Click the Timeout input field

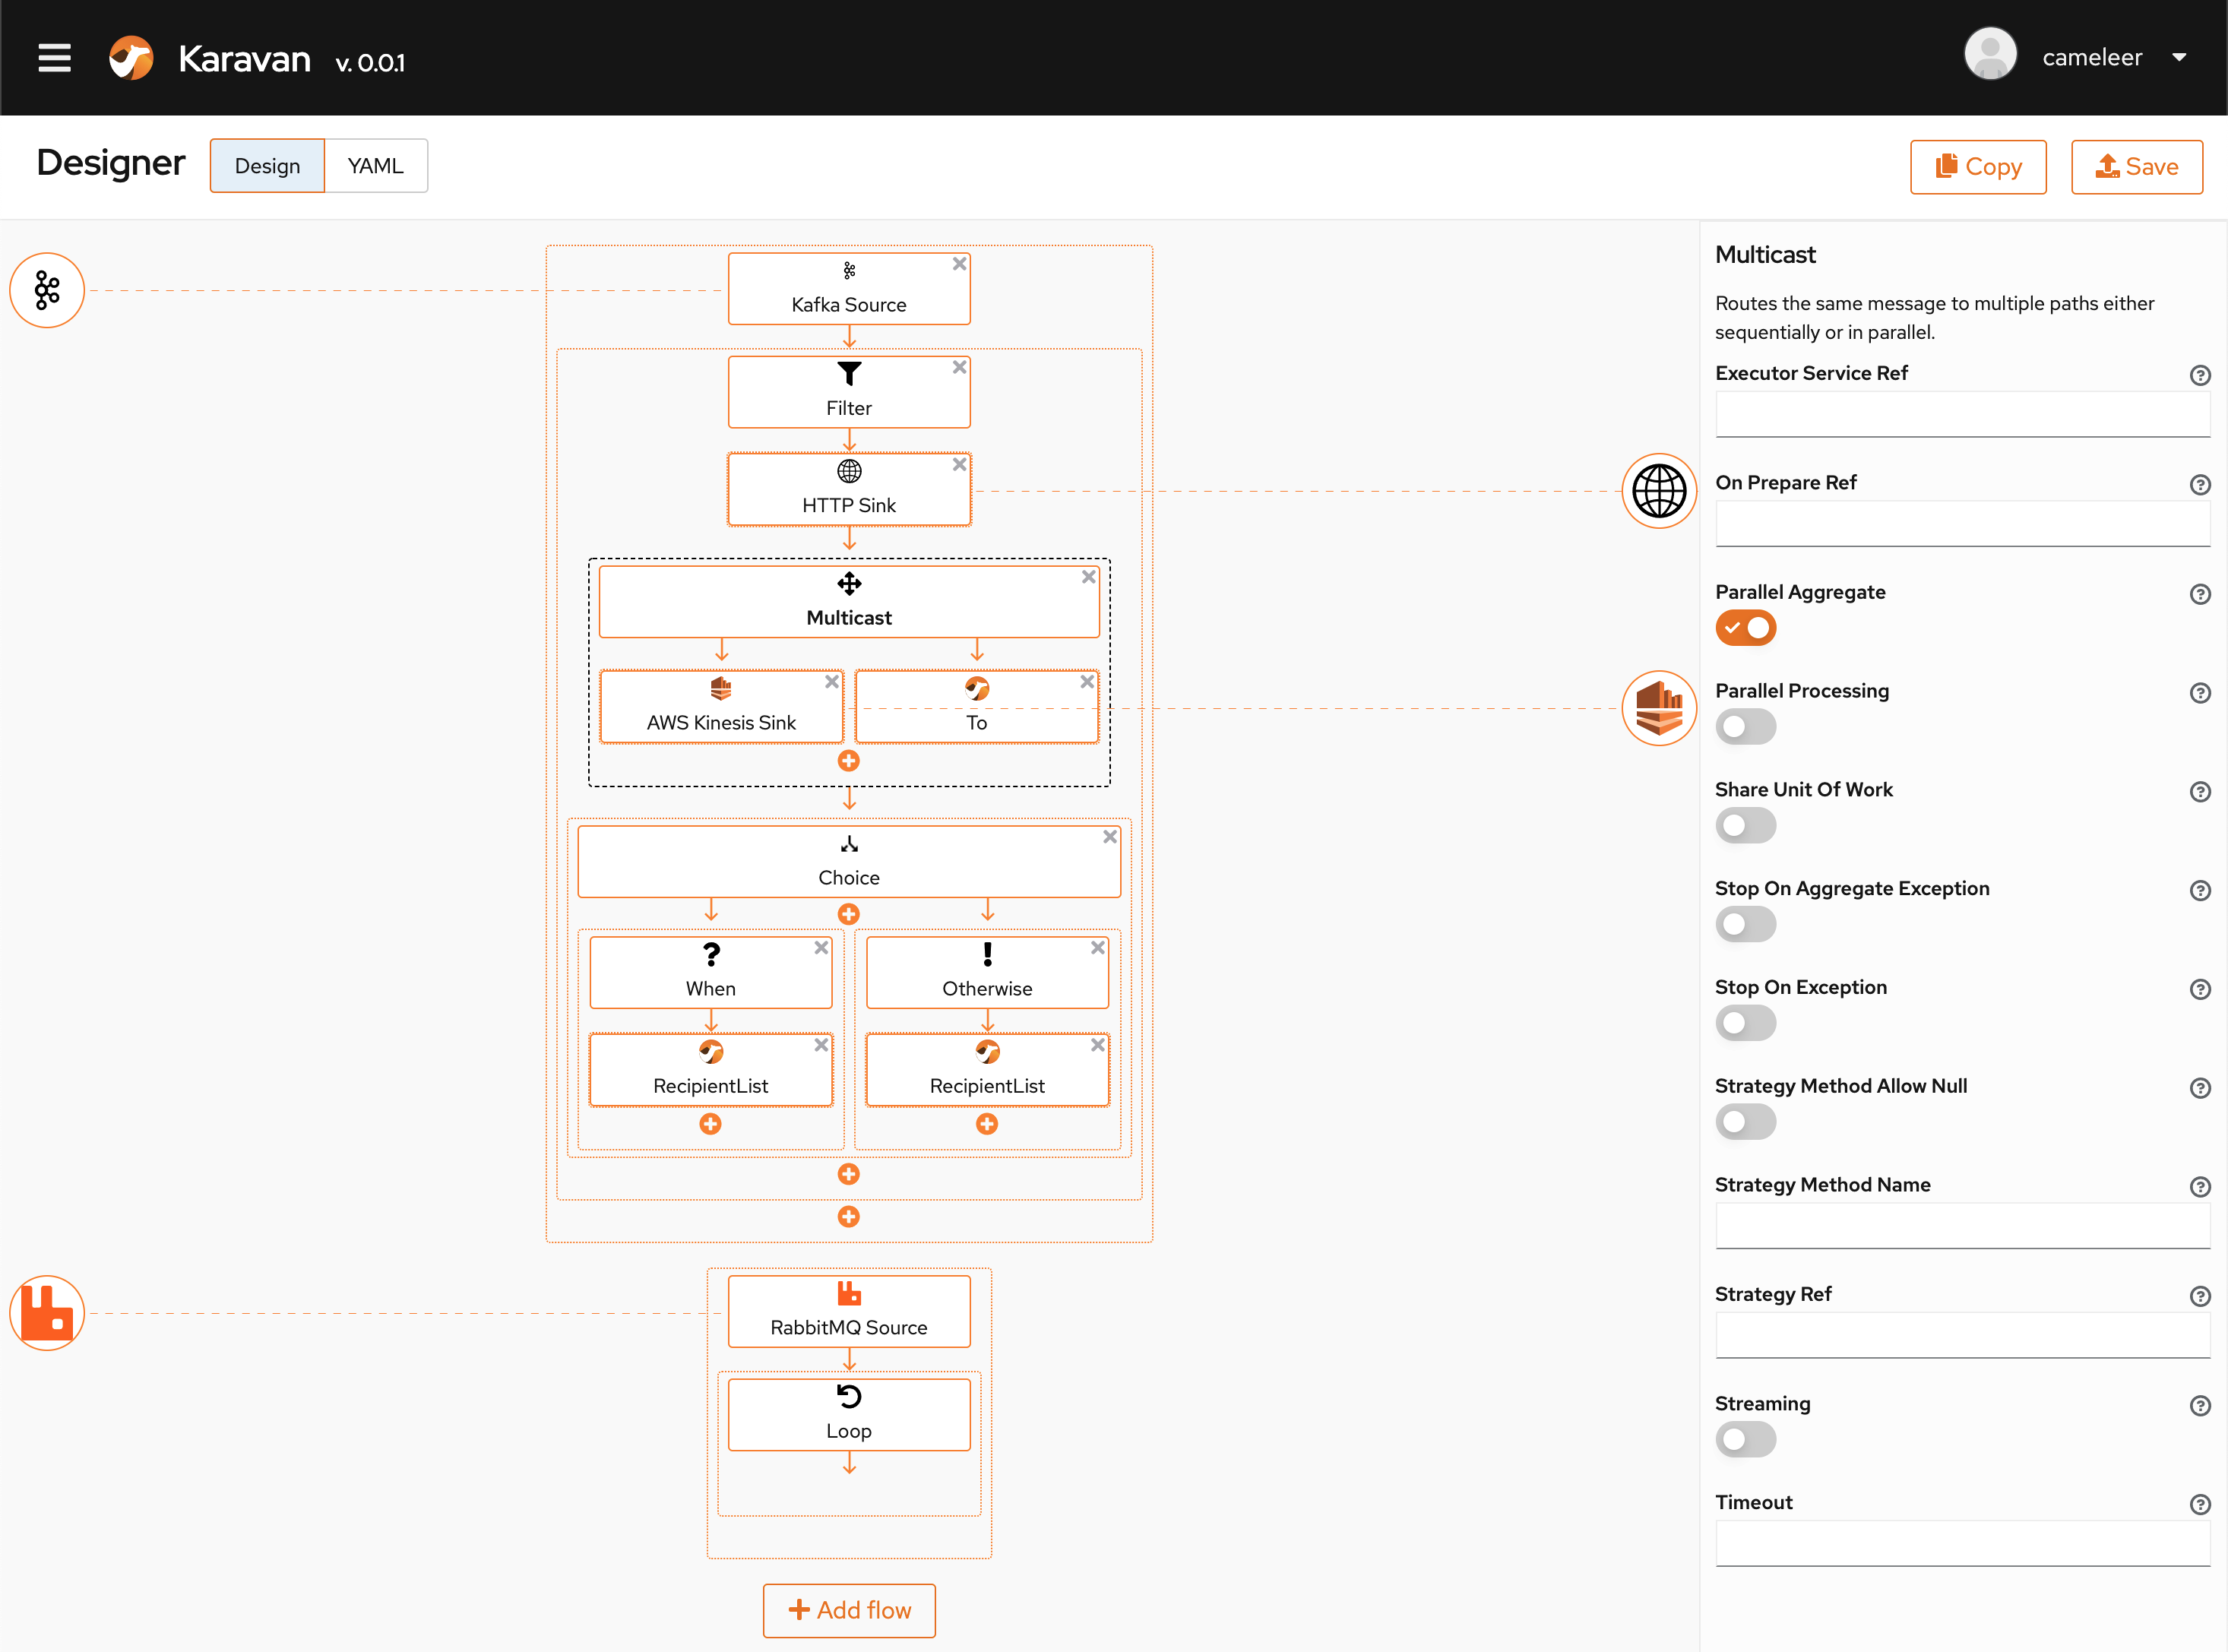(1961, 1544)
